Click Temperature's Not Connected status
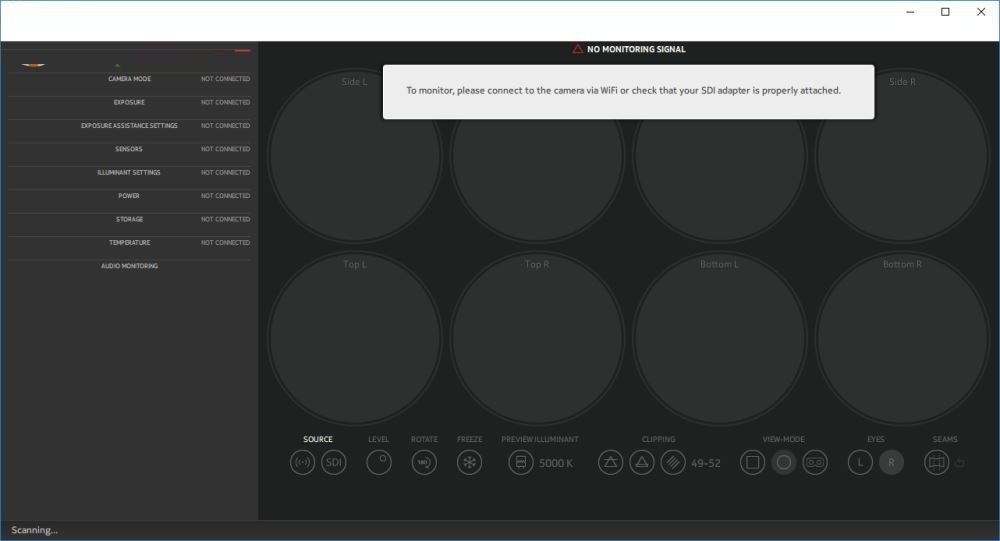The width and height of the screenshot is (1000, 541). (x=226, y=242)
